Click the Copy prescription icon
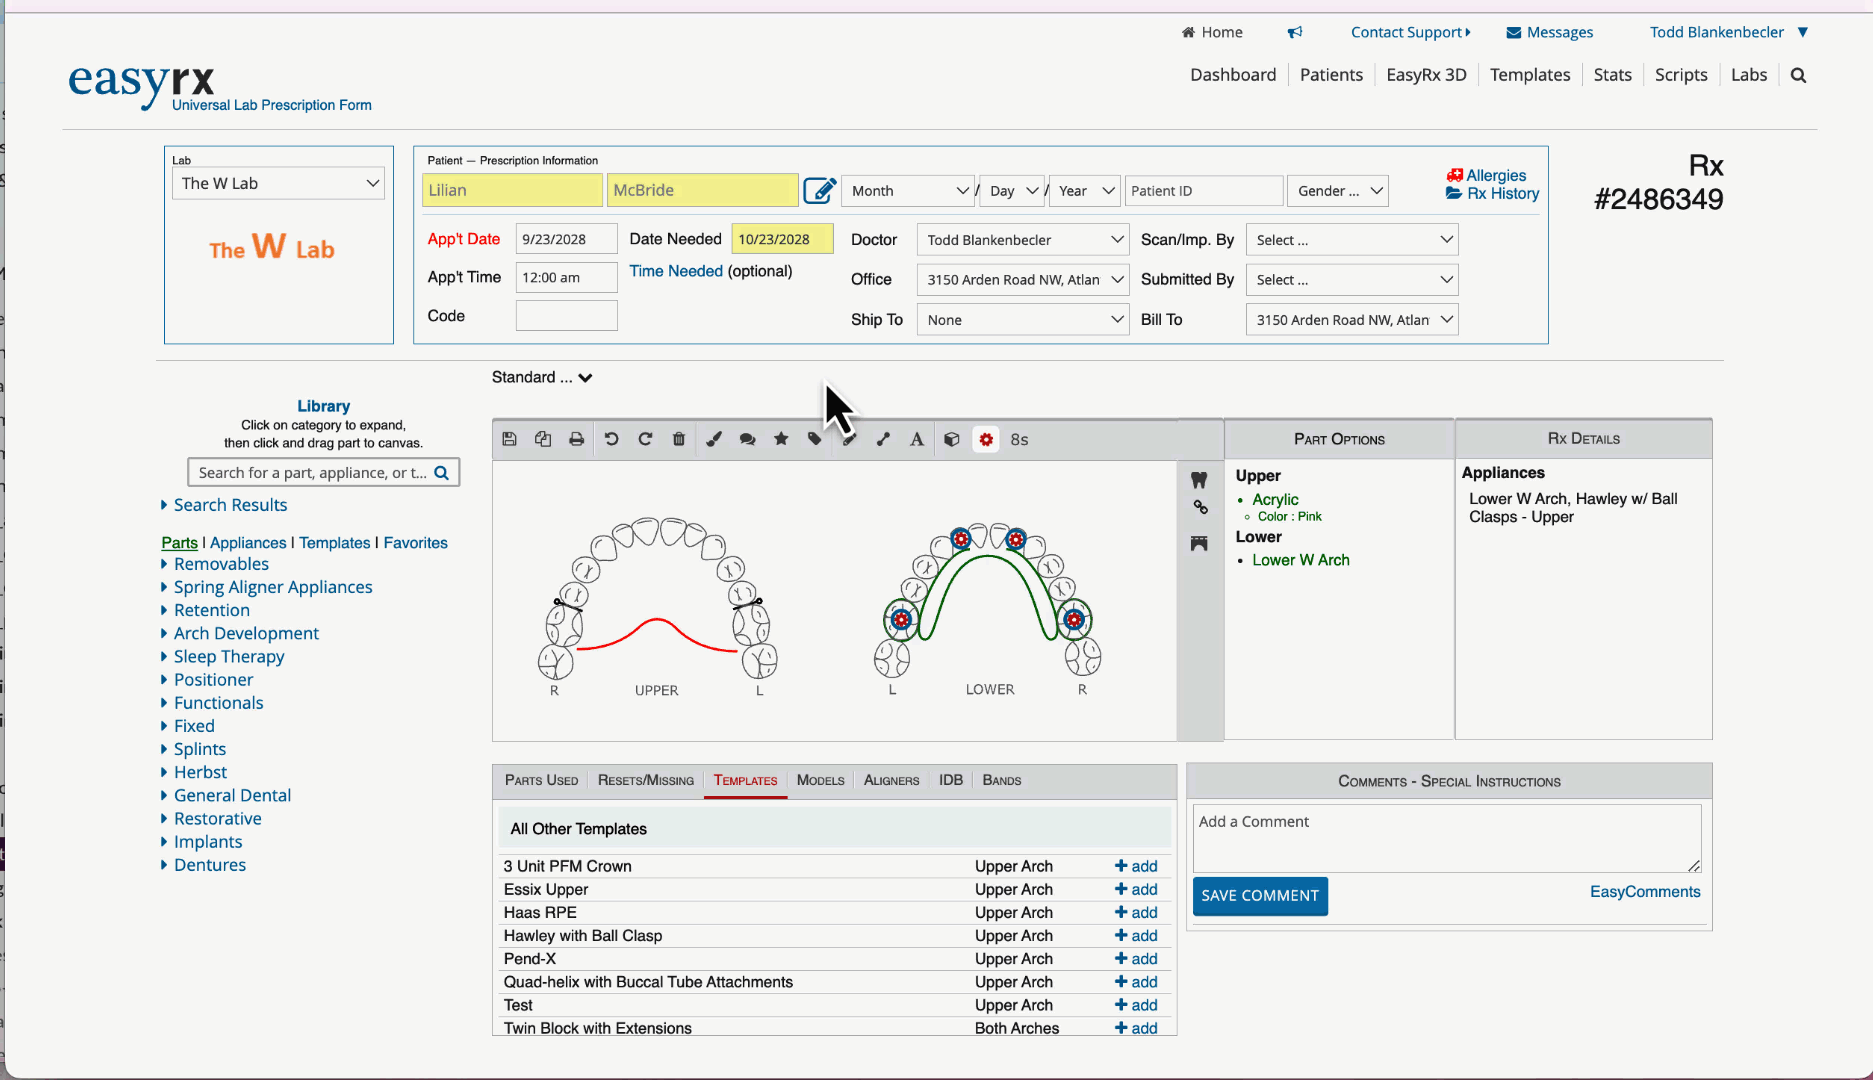Image resolution: width=1873 pixels, height=1080 pixels. pos(543,439)
